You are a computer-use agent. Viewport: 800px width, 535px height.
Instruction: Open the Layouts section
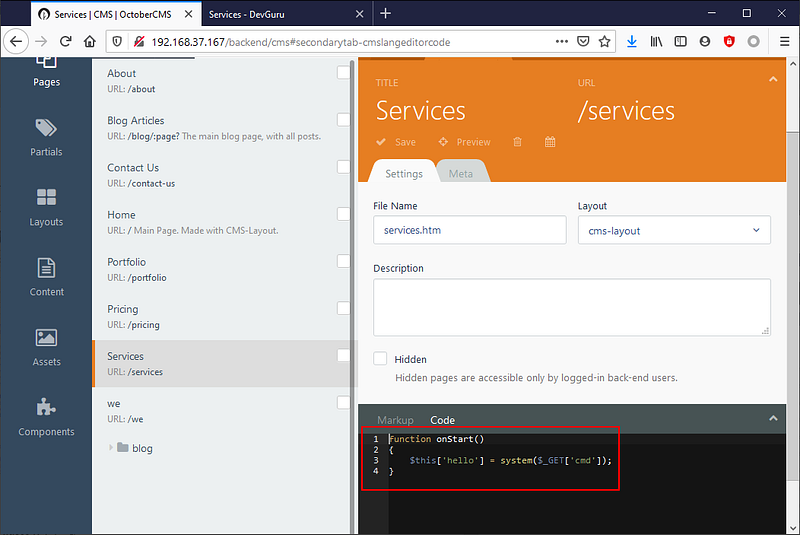(46, 208)
